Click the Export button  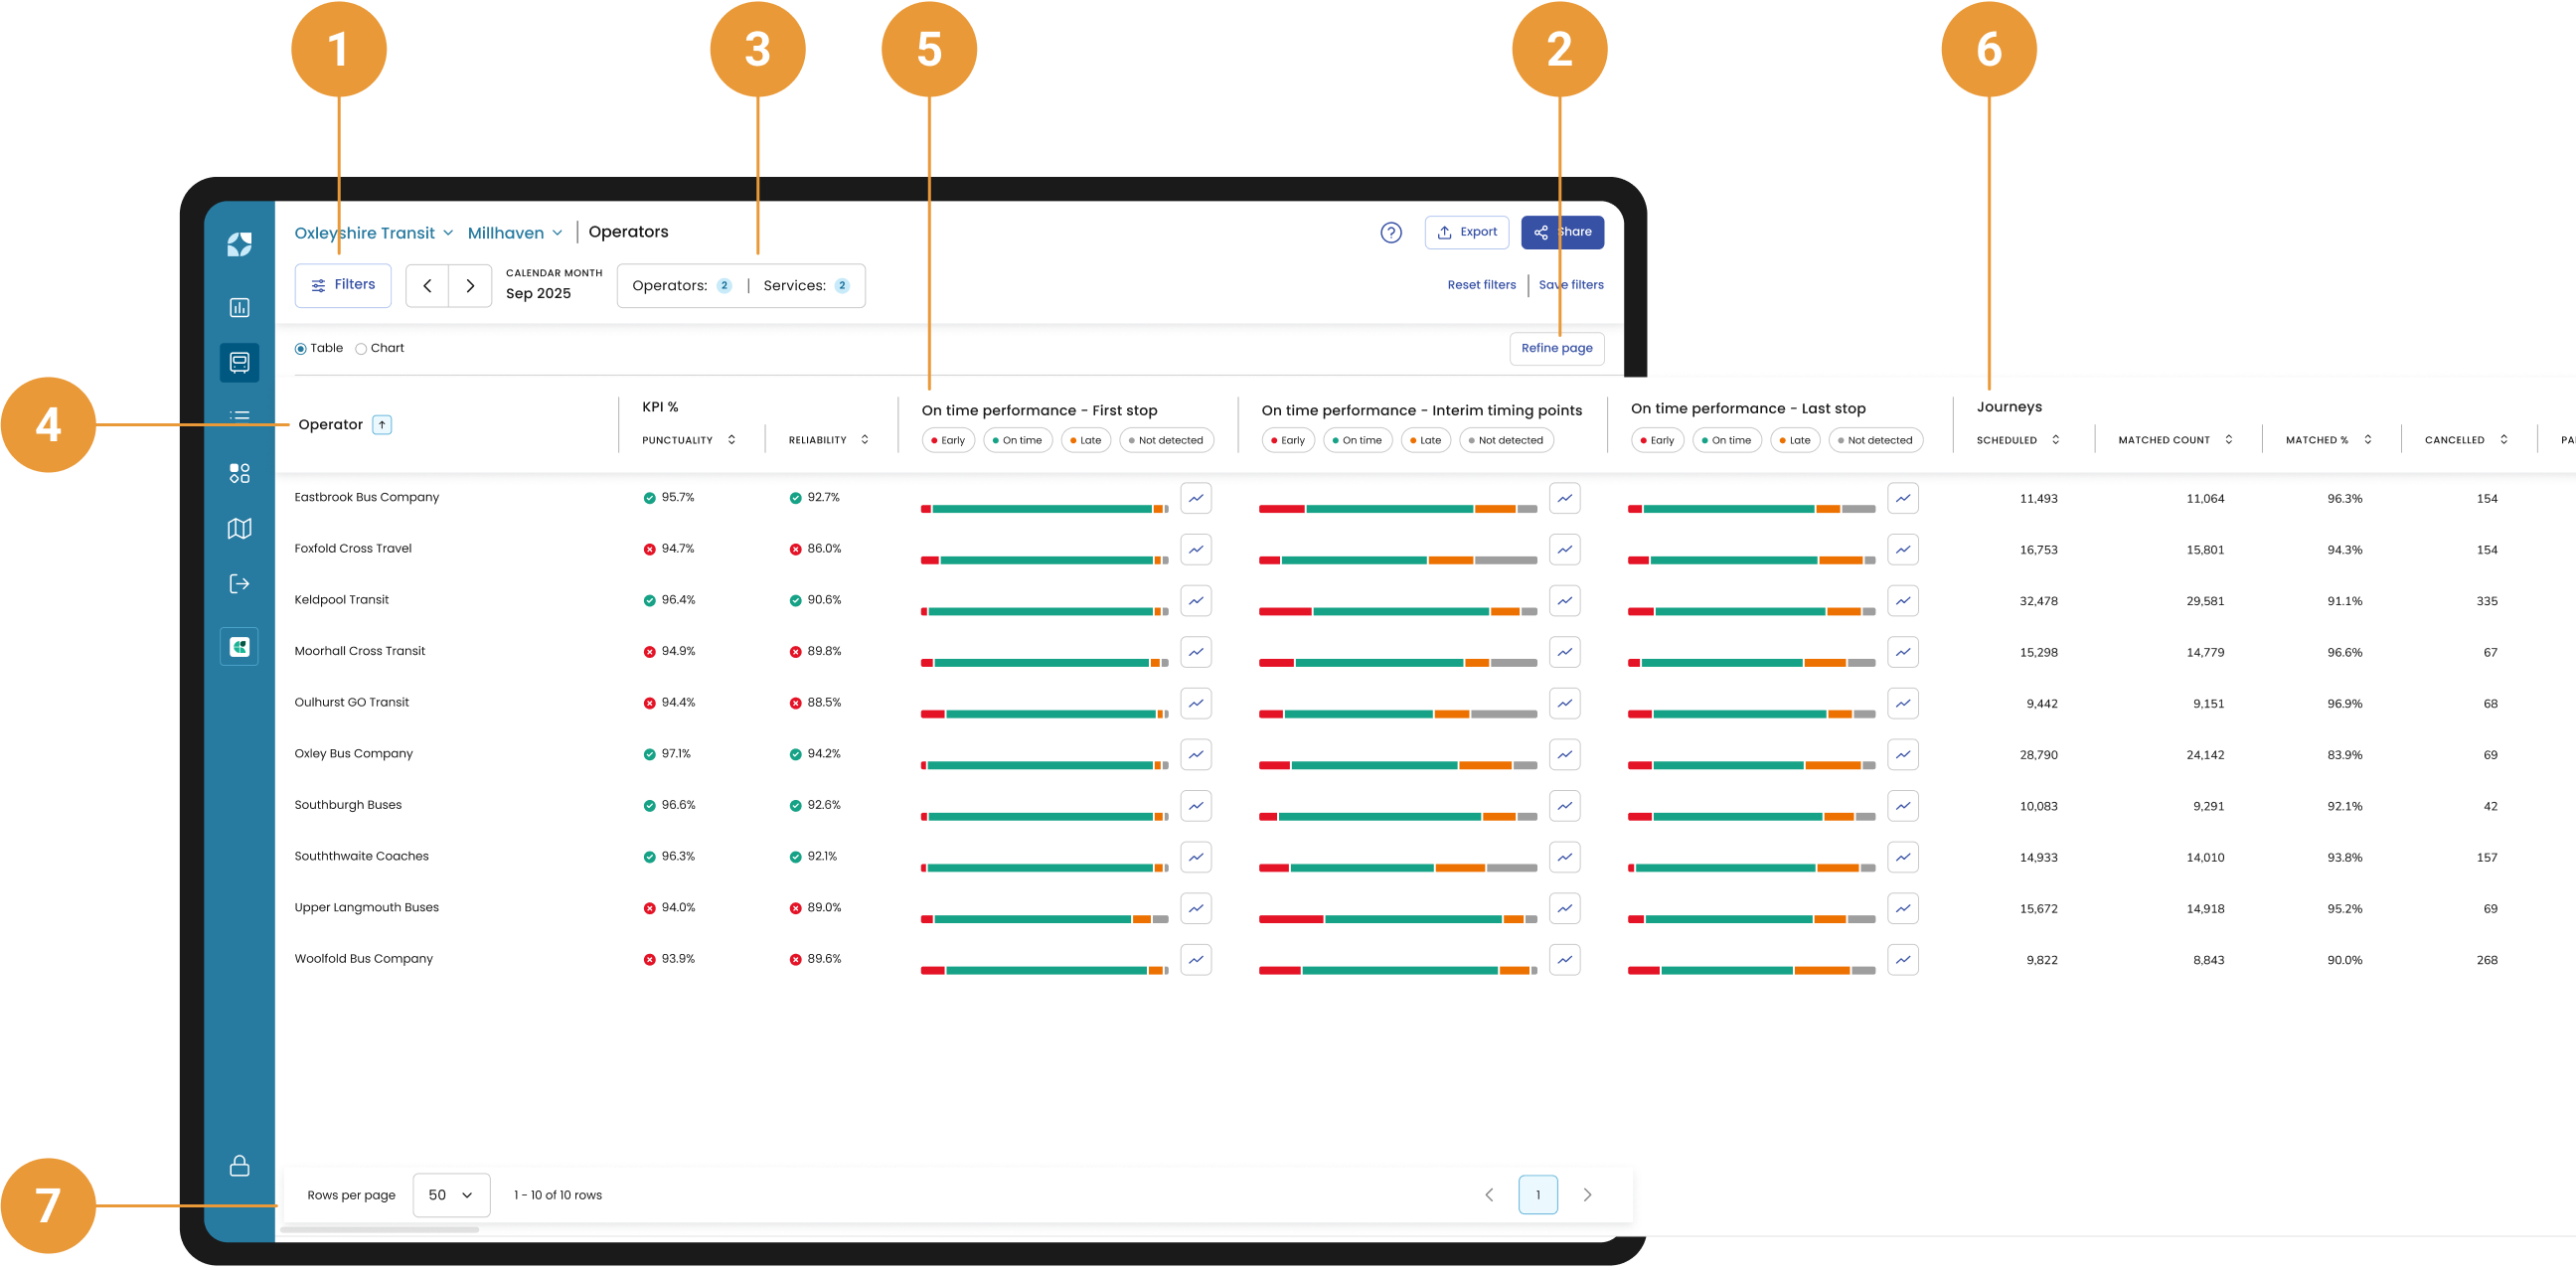[1466, 232]
